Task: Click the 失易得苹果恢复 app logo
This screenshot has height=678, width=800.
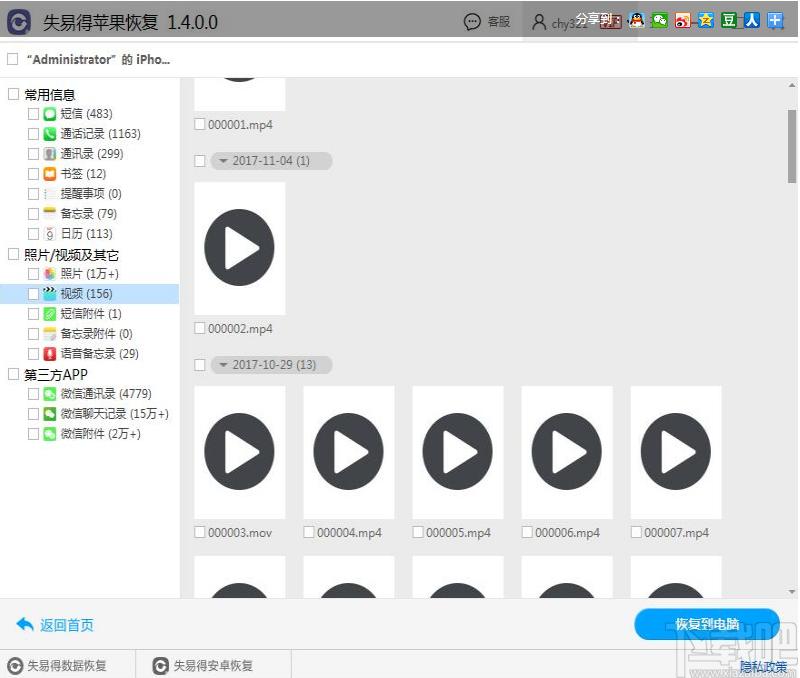Action: 19,22
